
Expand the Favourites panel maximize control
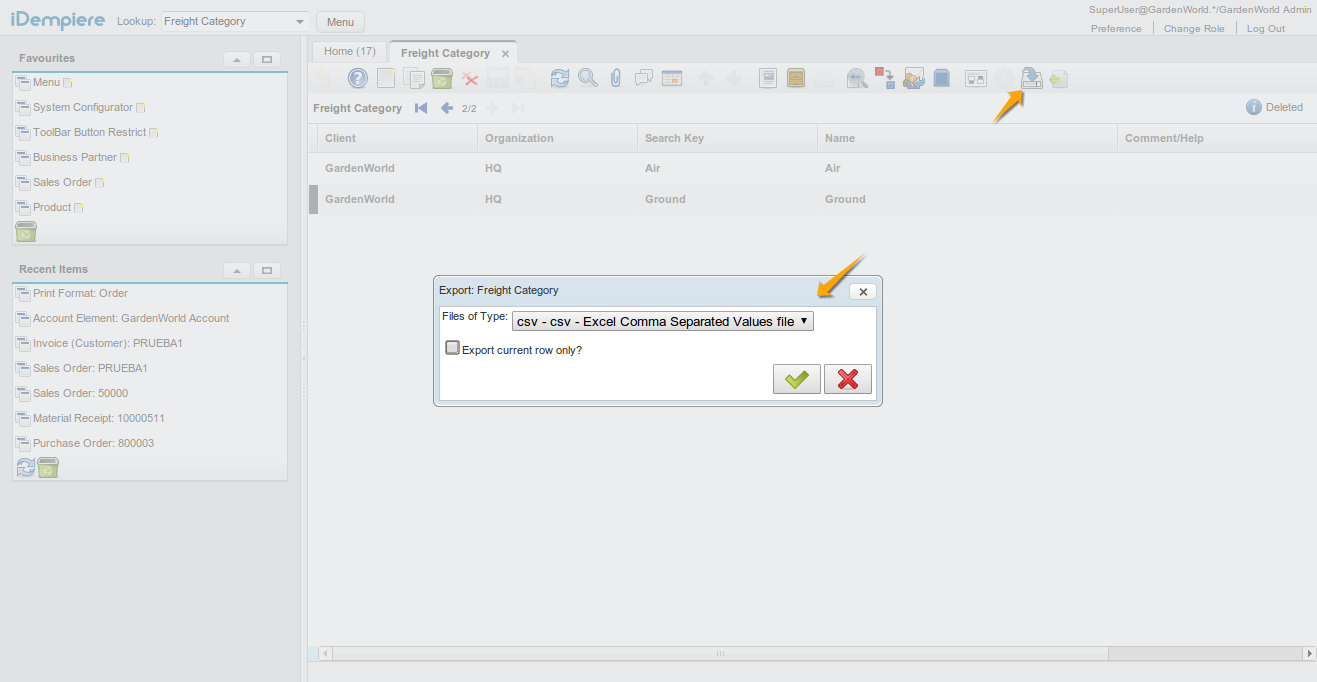[266, 59]
